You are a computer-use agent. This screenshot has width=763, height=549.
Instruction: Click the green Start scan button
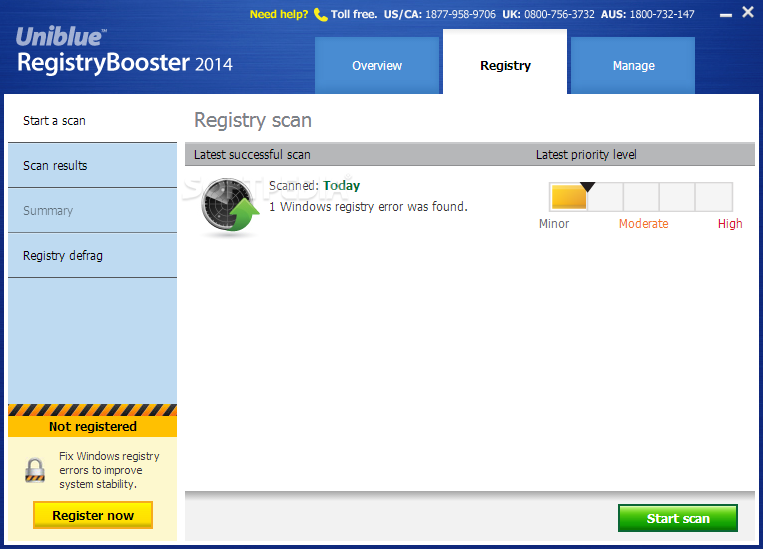[678, 518]
